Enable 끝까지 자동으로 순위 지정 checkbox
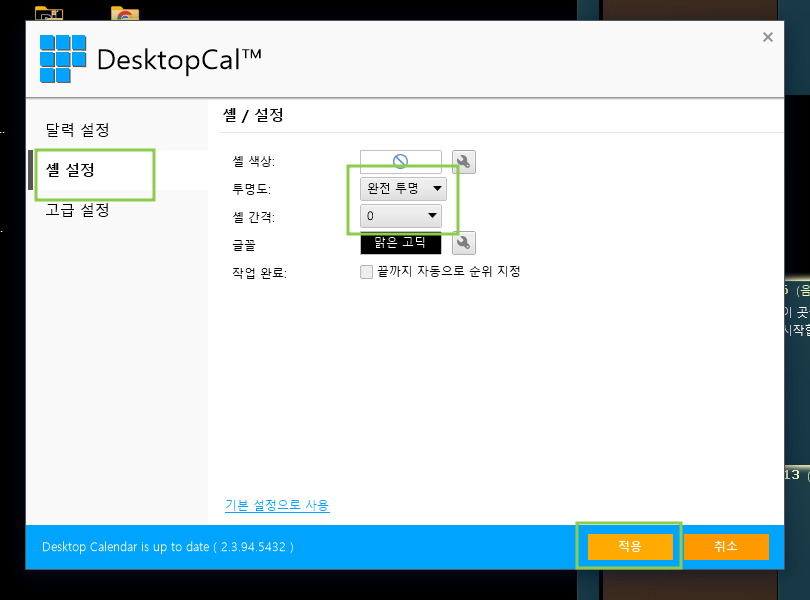 pos(366,272)
